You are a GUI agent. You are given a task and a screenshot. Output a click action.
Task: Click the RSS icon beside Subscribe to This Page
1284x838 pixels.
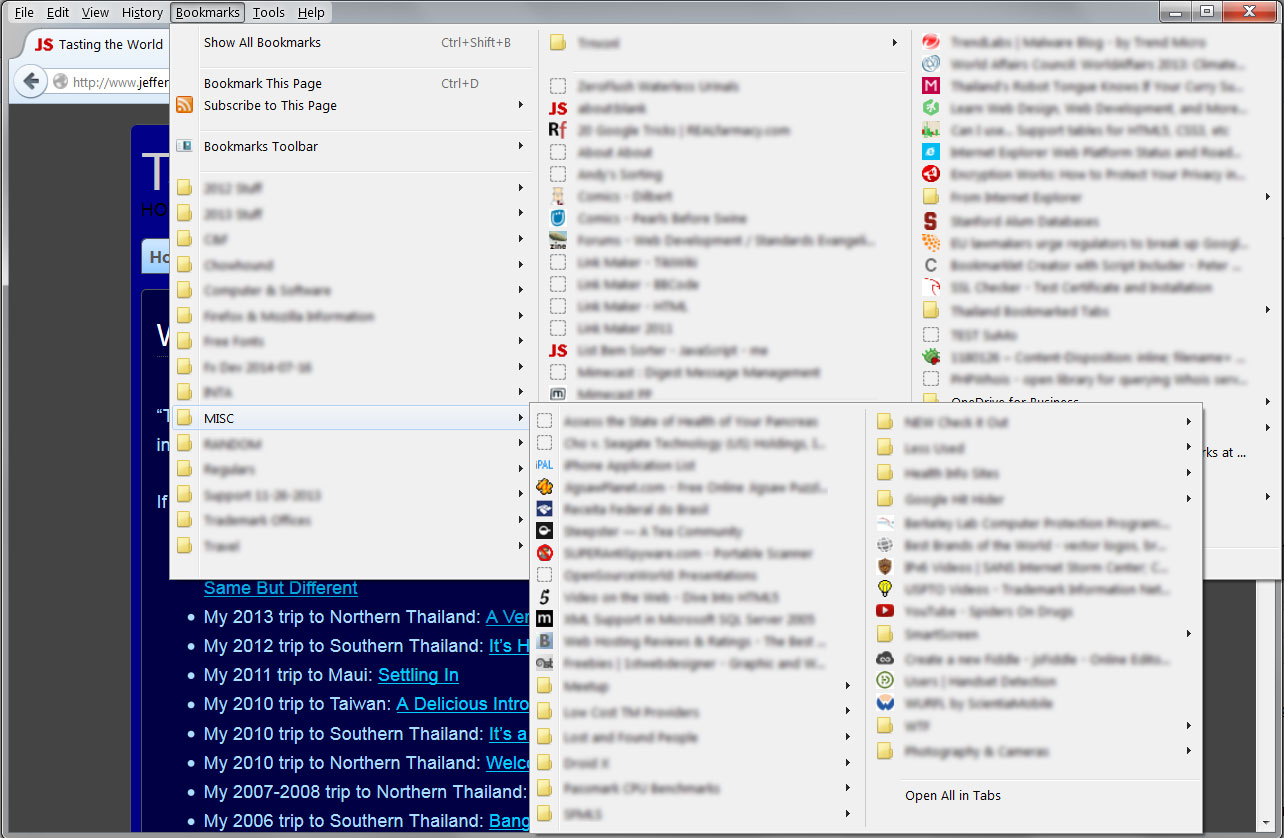[x=184, y=104]
